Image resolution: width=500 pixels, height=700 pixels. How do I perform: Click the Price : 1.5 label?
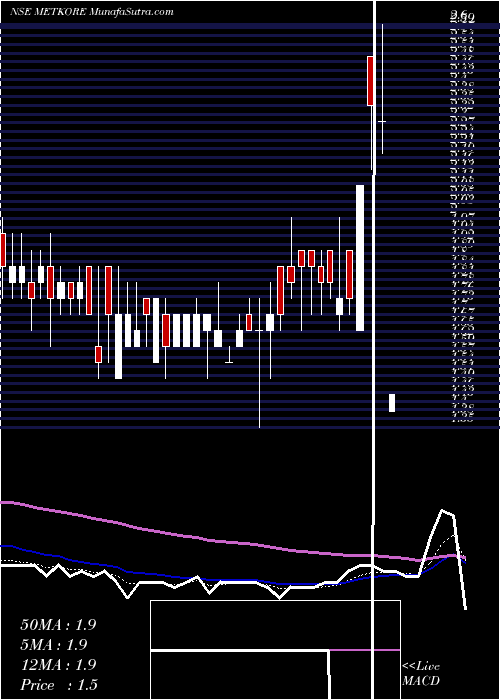pos(59,684)
